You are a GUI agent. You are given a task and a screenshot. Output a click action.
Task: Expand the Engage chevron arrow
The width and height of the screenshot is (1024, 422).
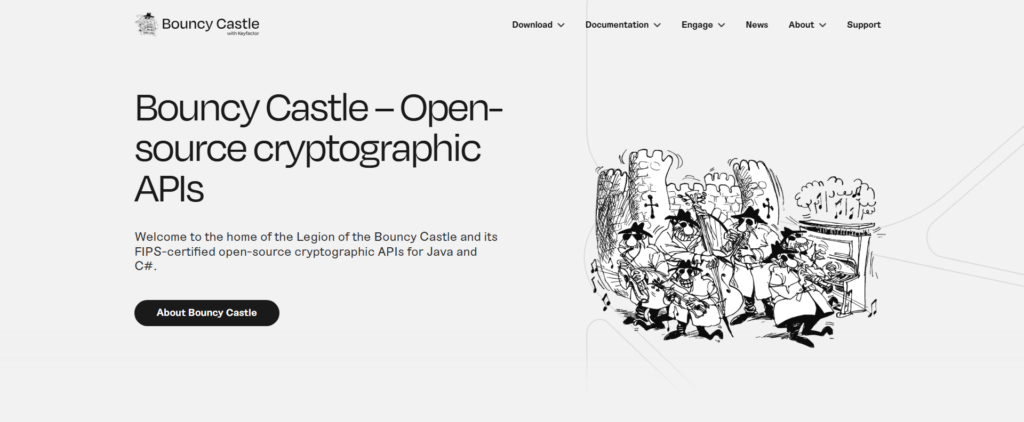pyautogui.click(x=721, y=25)
